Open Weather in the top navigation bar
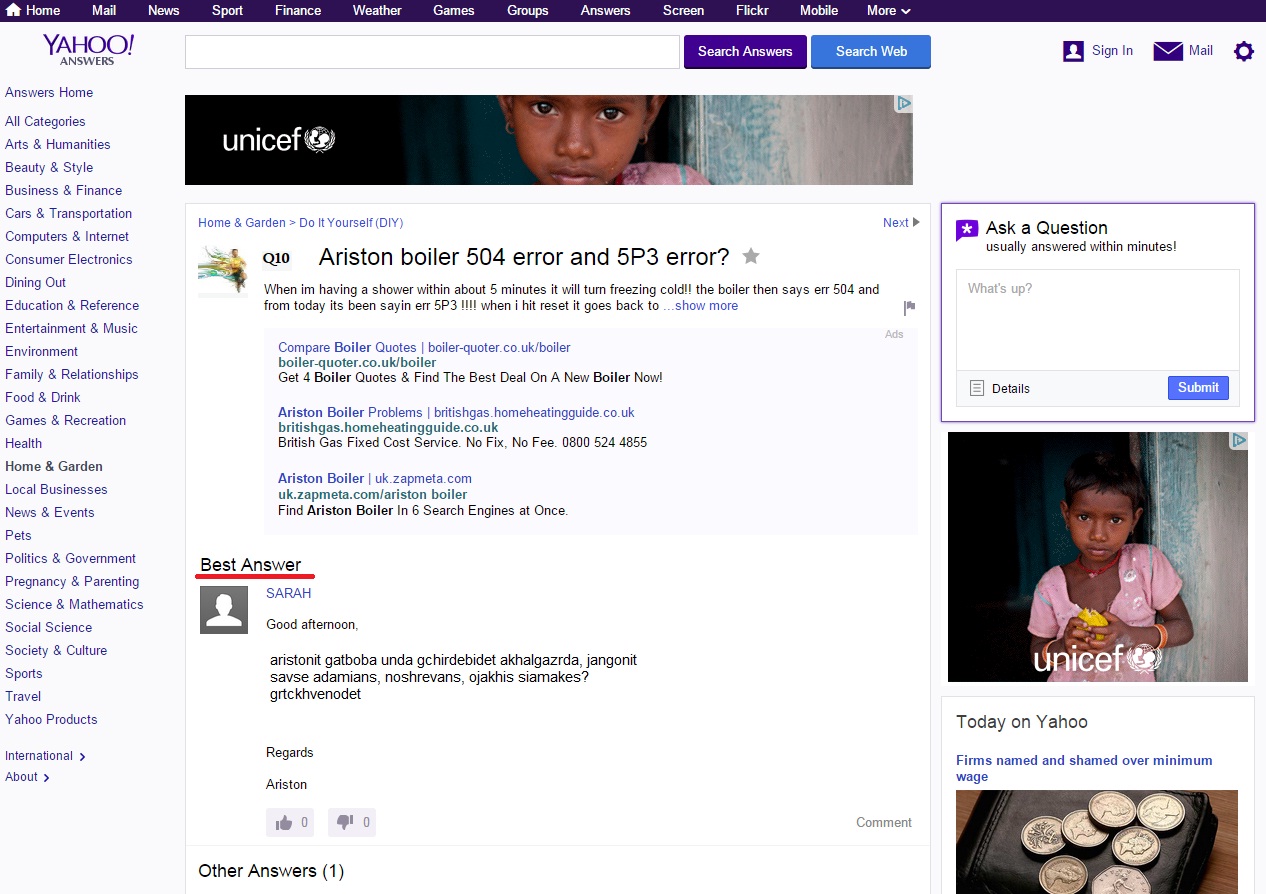Viewport: 1266px width, 894px height. click(x=377, y=10)
